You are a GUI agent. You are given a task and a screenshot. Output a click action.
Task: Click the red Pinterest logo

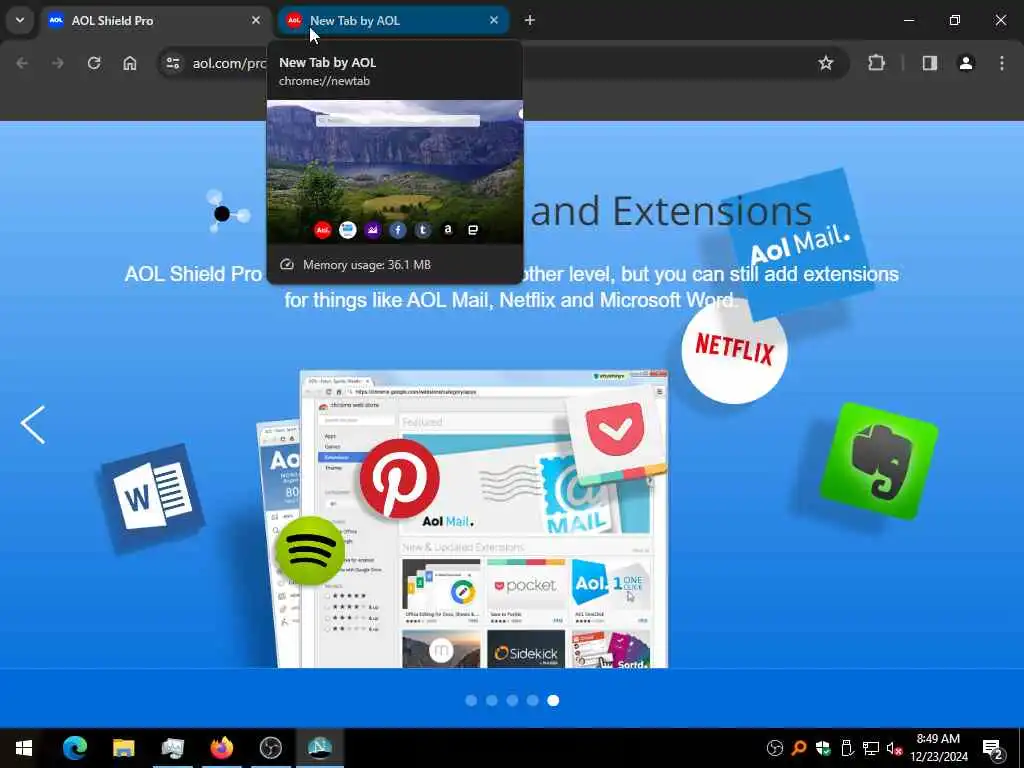399,479
